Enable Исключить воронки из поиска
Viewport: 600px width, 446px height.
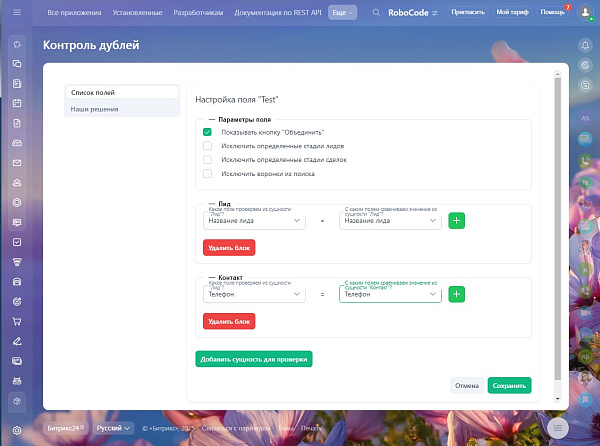click(x=207, y=174)
